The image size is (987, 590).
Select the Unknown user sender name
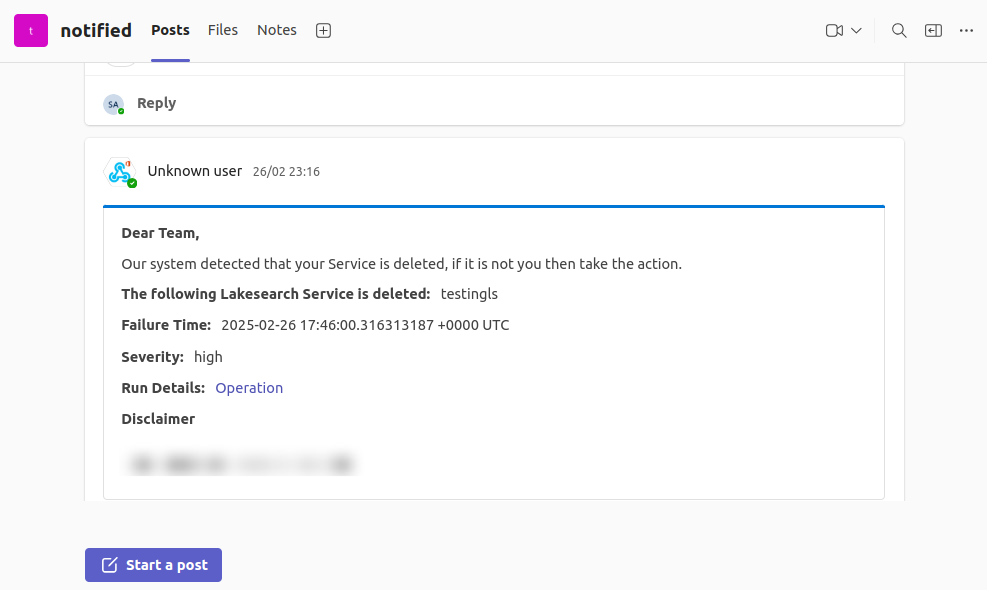(195, 171)
